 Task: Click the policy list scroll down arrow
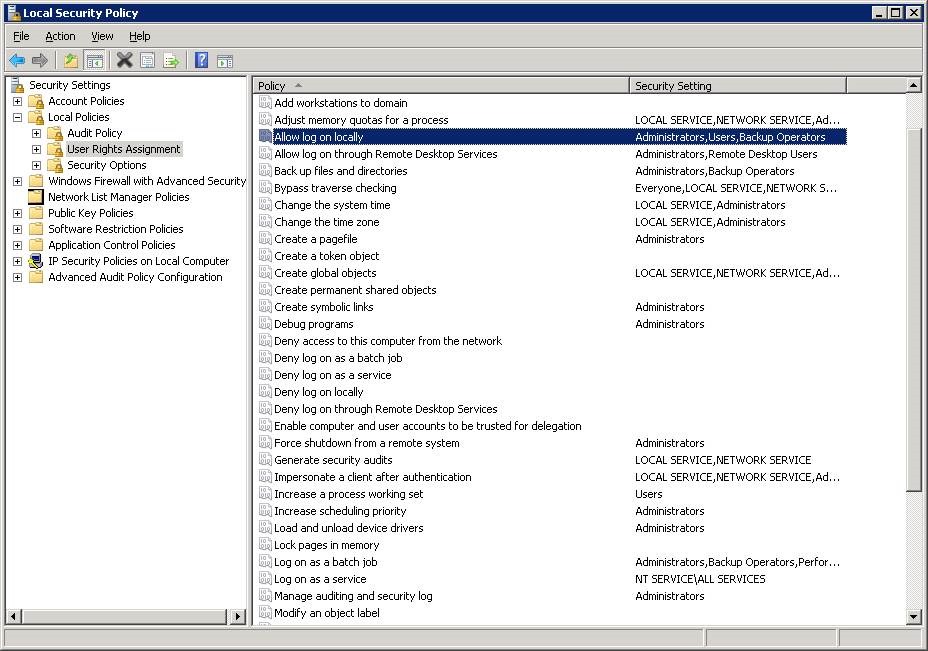[913, 617]
